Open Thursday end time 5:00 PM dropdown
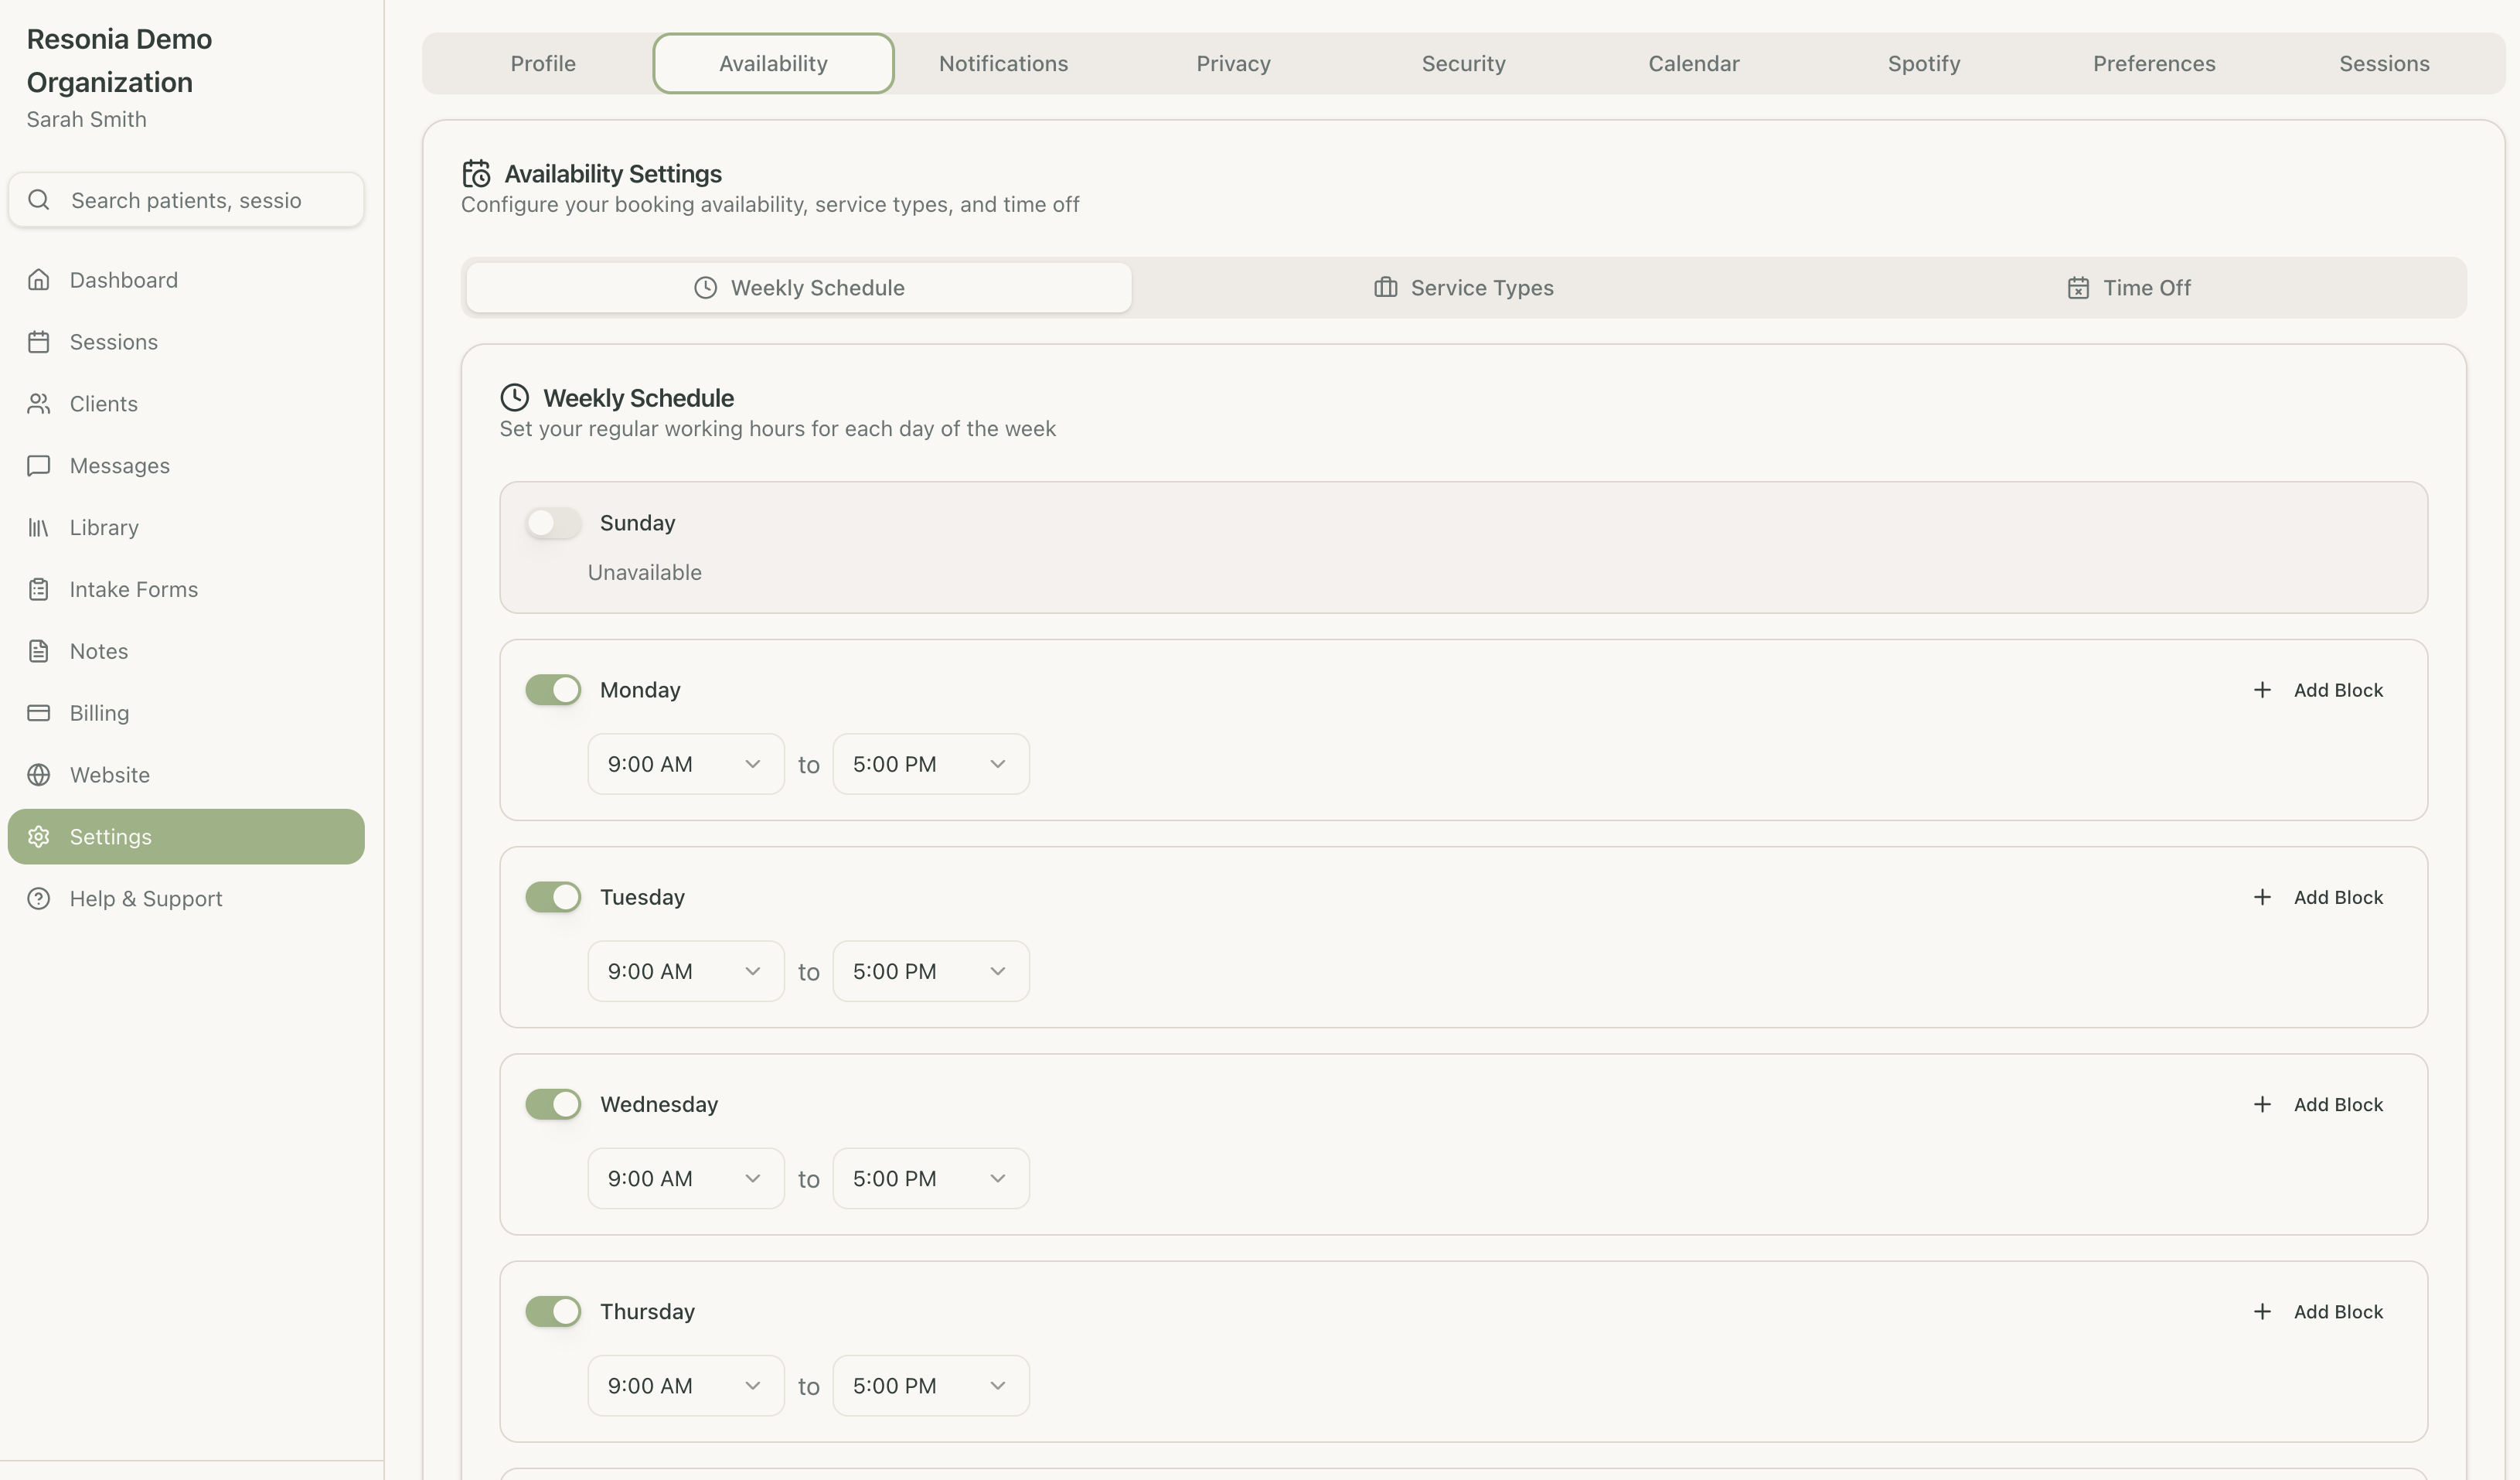2520x1480 pixels. point(931,1385)
